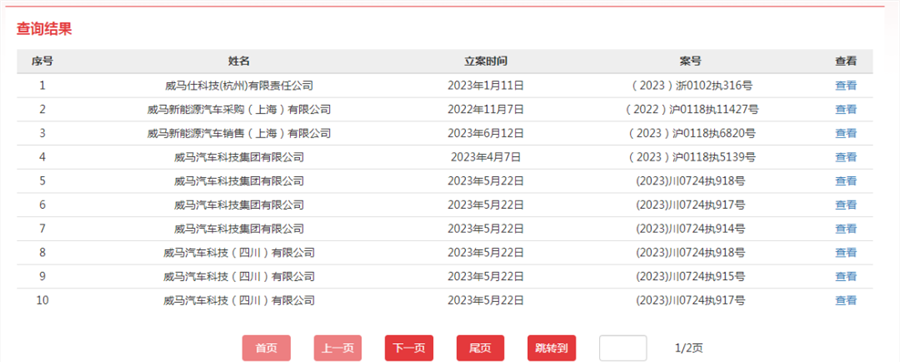Open 查看 link for case 川0724执914号
Viewport: 900px width, 362px height.
pos(845,229)
